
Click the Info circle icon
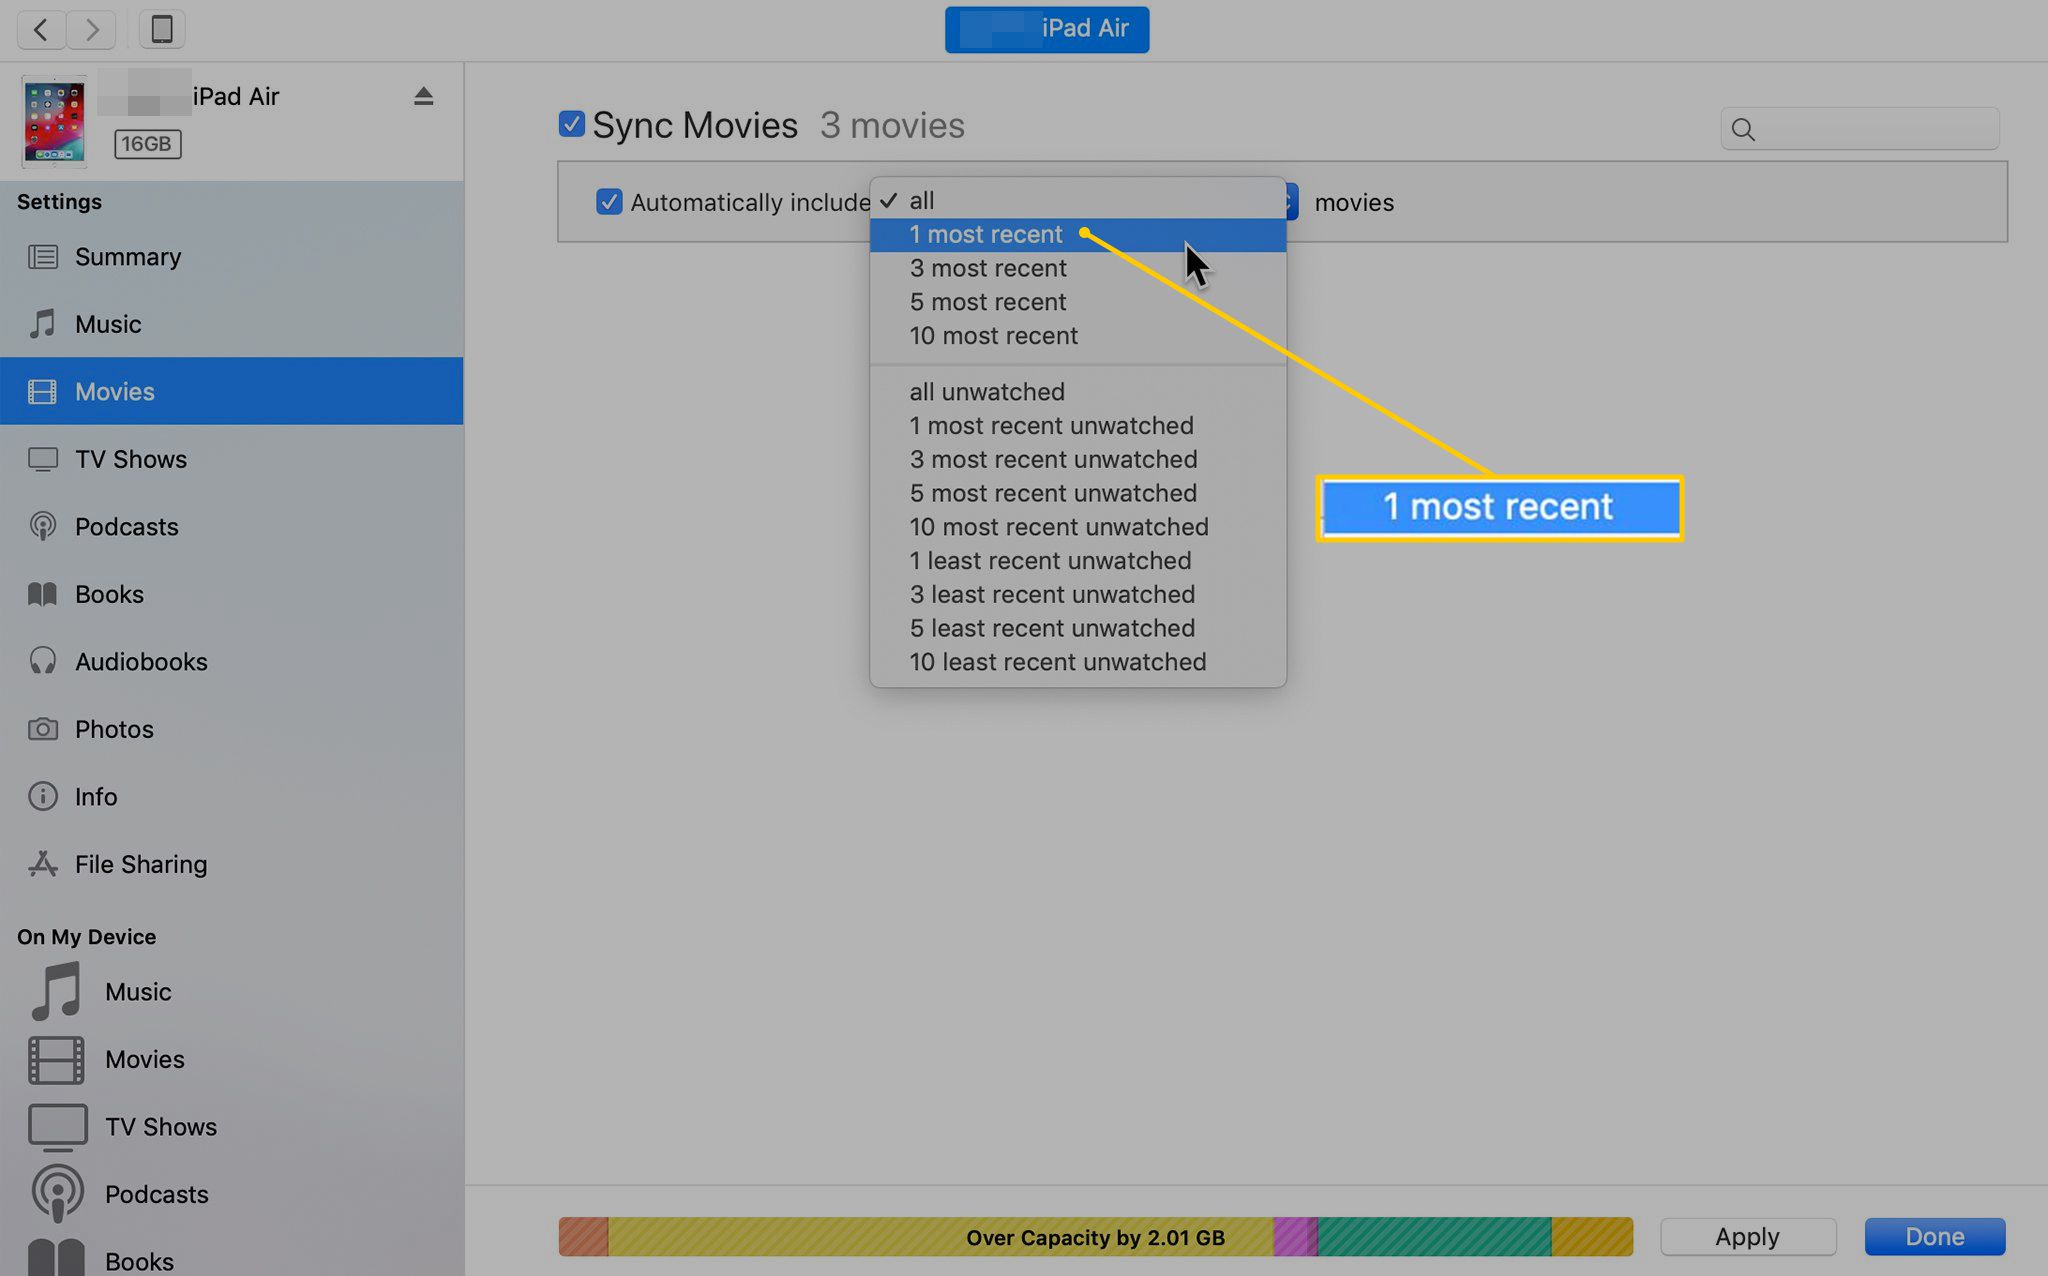[42, 796]
